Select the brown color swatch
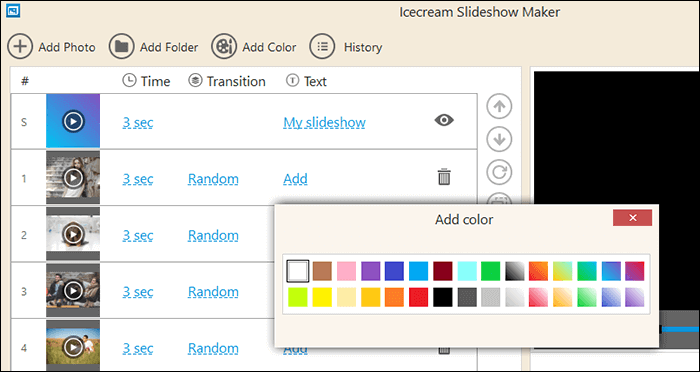 coord(322,271)
